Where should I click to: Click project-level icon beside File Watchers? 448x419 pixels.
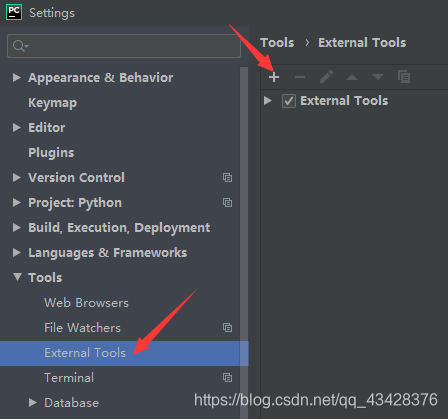227,327
